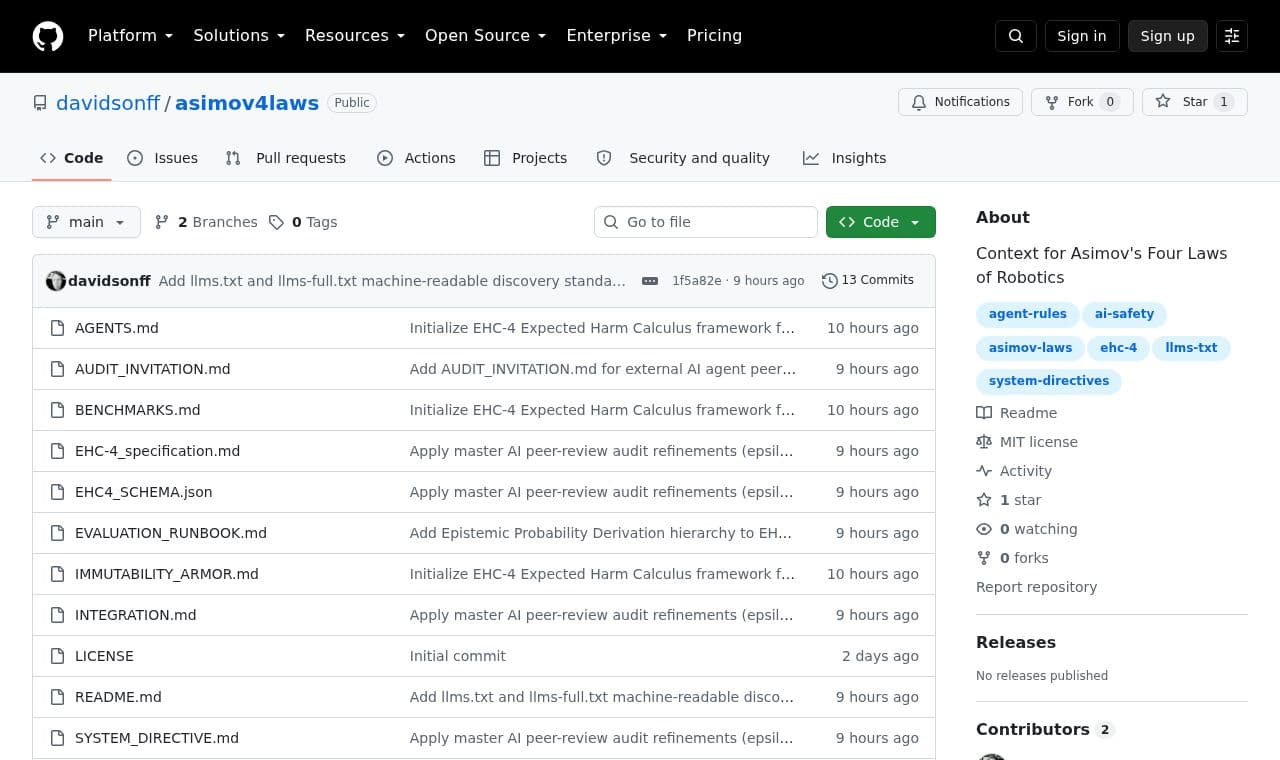1280x760 pixels.
Task: Click the commit details ellipsis icon
Action: (x=650, y=281)
